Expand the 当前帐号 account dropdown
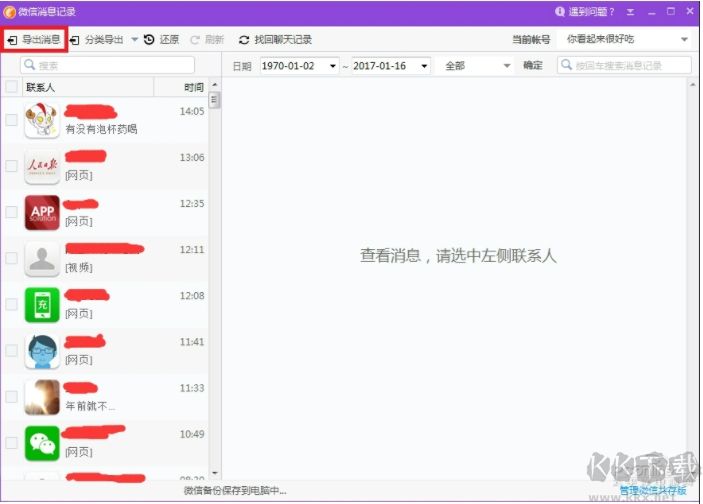 pyautogui.click(x=684, y=40)
